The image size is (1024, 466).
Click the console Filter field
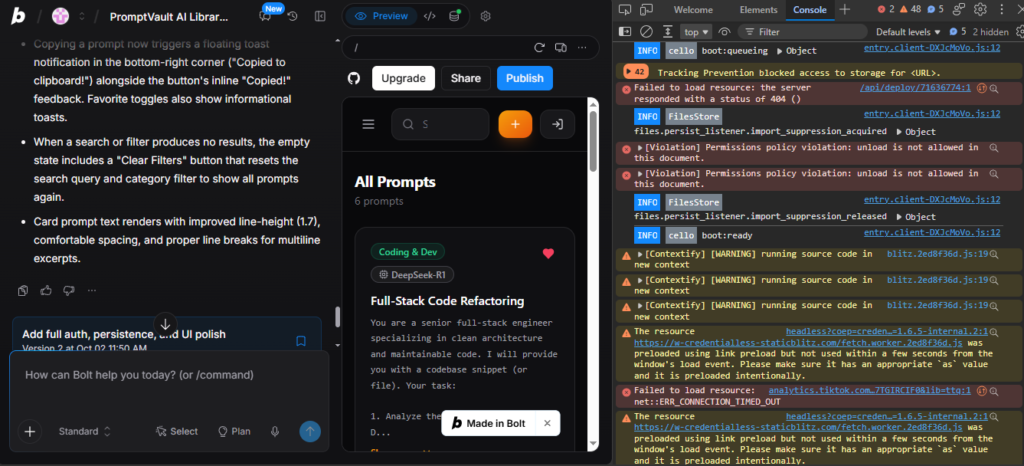(x=803, y=31)
